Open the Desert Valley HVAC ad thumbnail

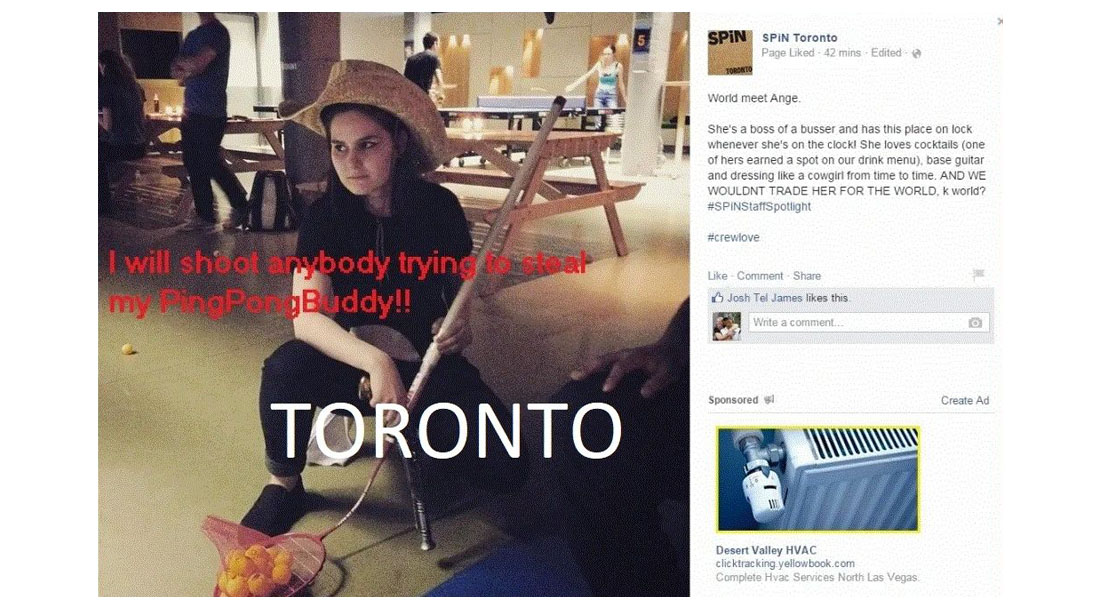[818, 479]
